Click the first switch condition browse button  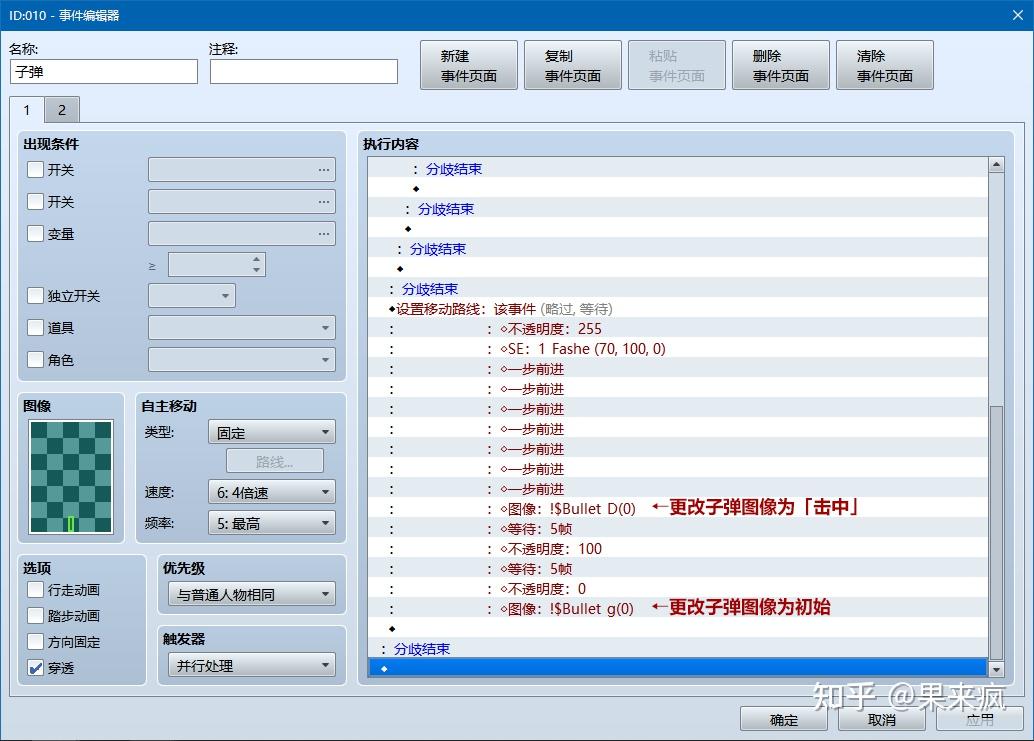322,169
